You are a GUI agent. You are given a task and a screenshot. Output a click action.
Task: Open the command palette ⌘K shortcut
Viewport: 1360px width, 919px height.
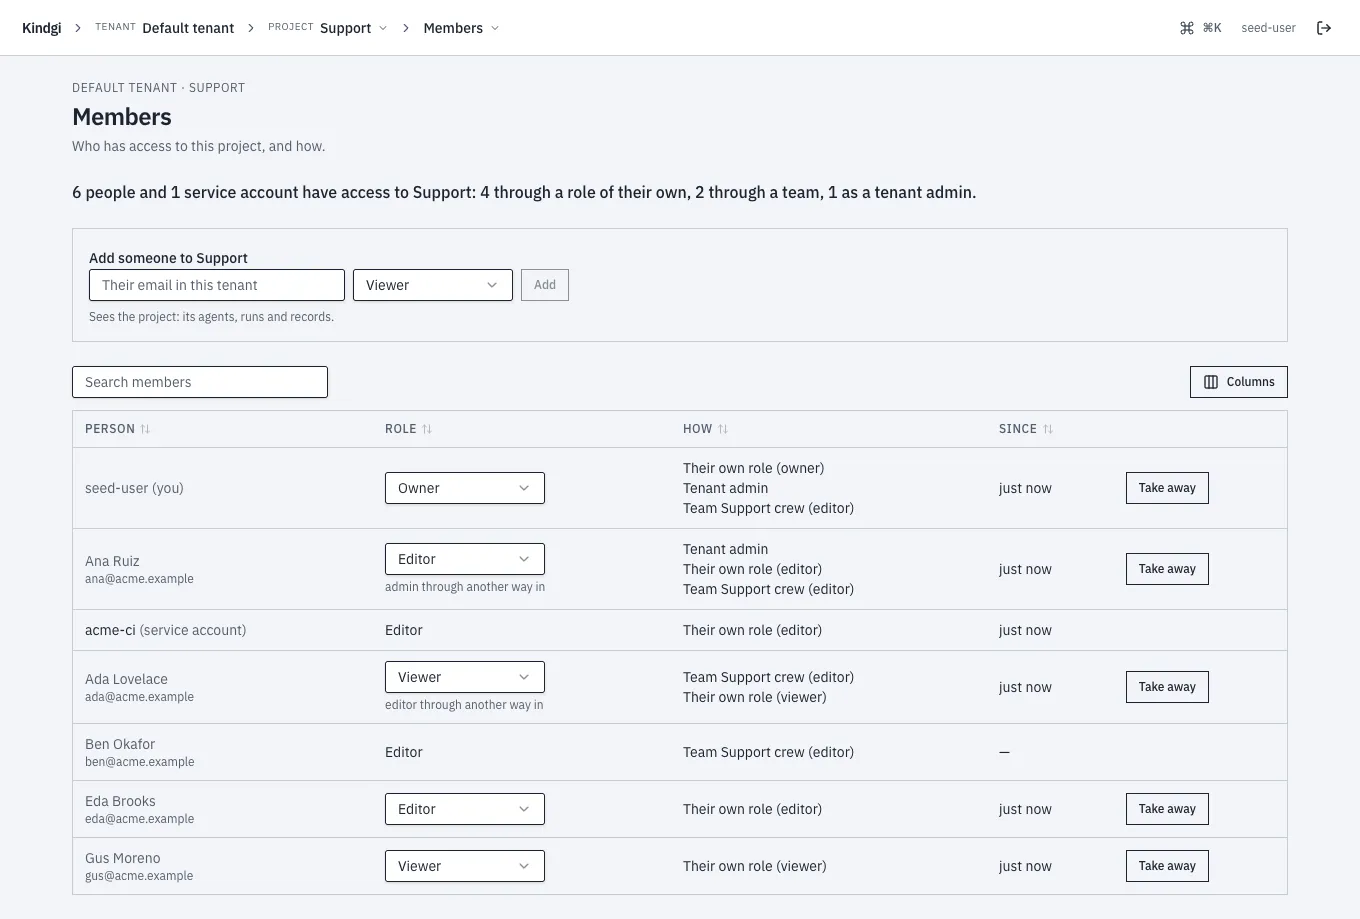point(1201,28)
